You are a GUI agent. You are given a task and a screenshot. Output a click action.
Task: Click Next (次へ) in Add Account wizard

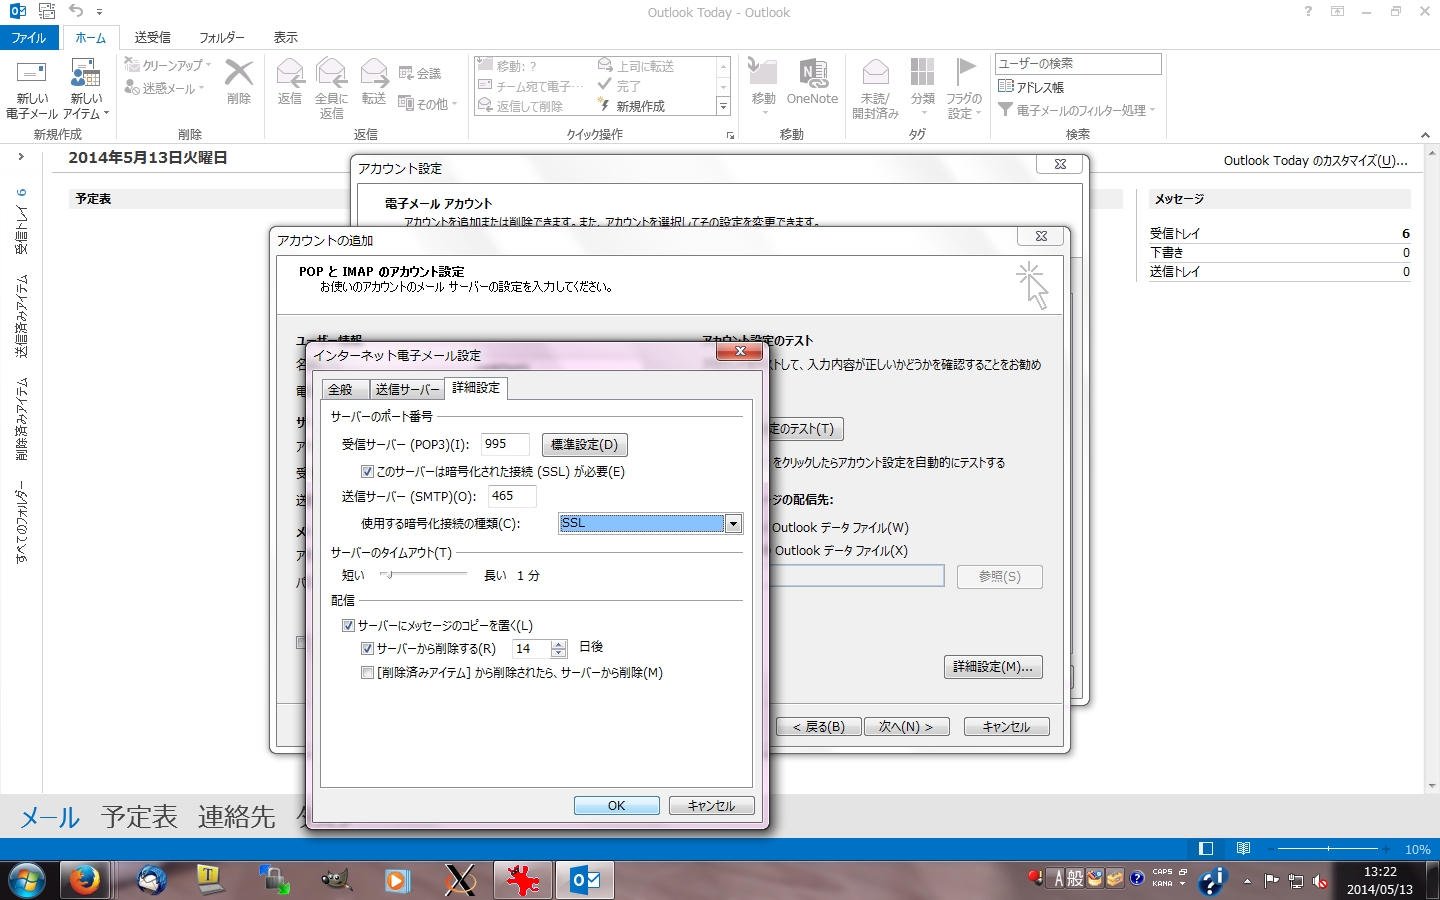(906, 727)
